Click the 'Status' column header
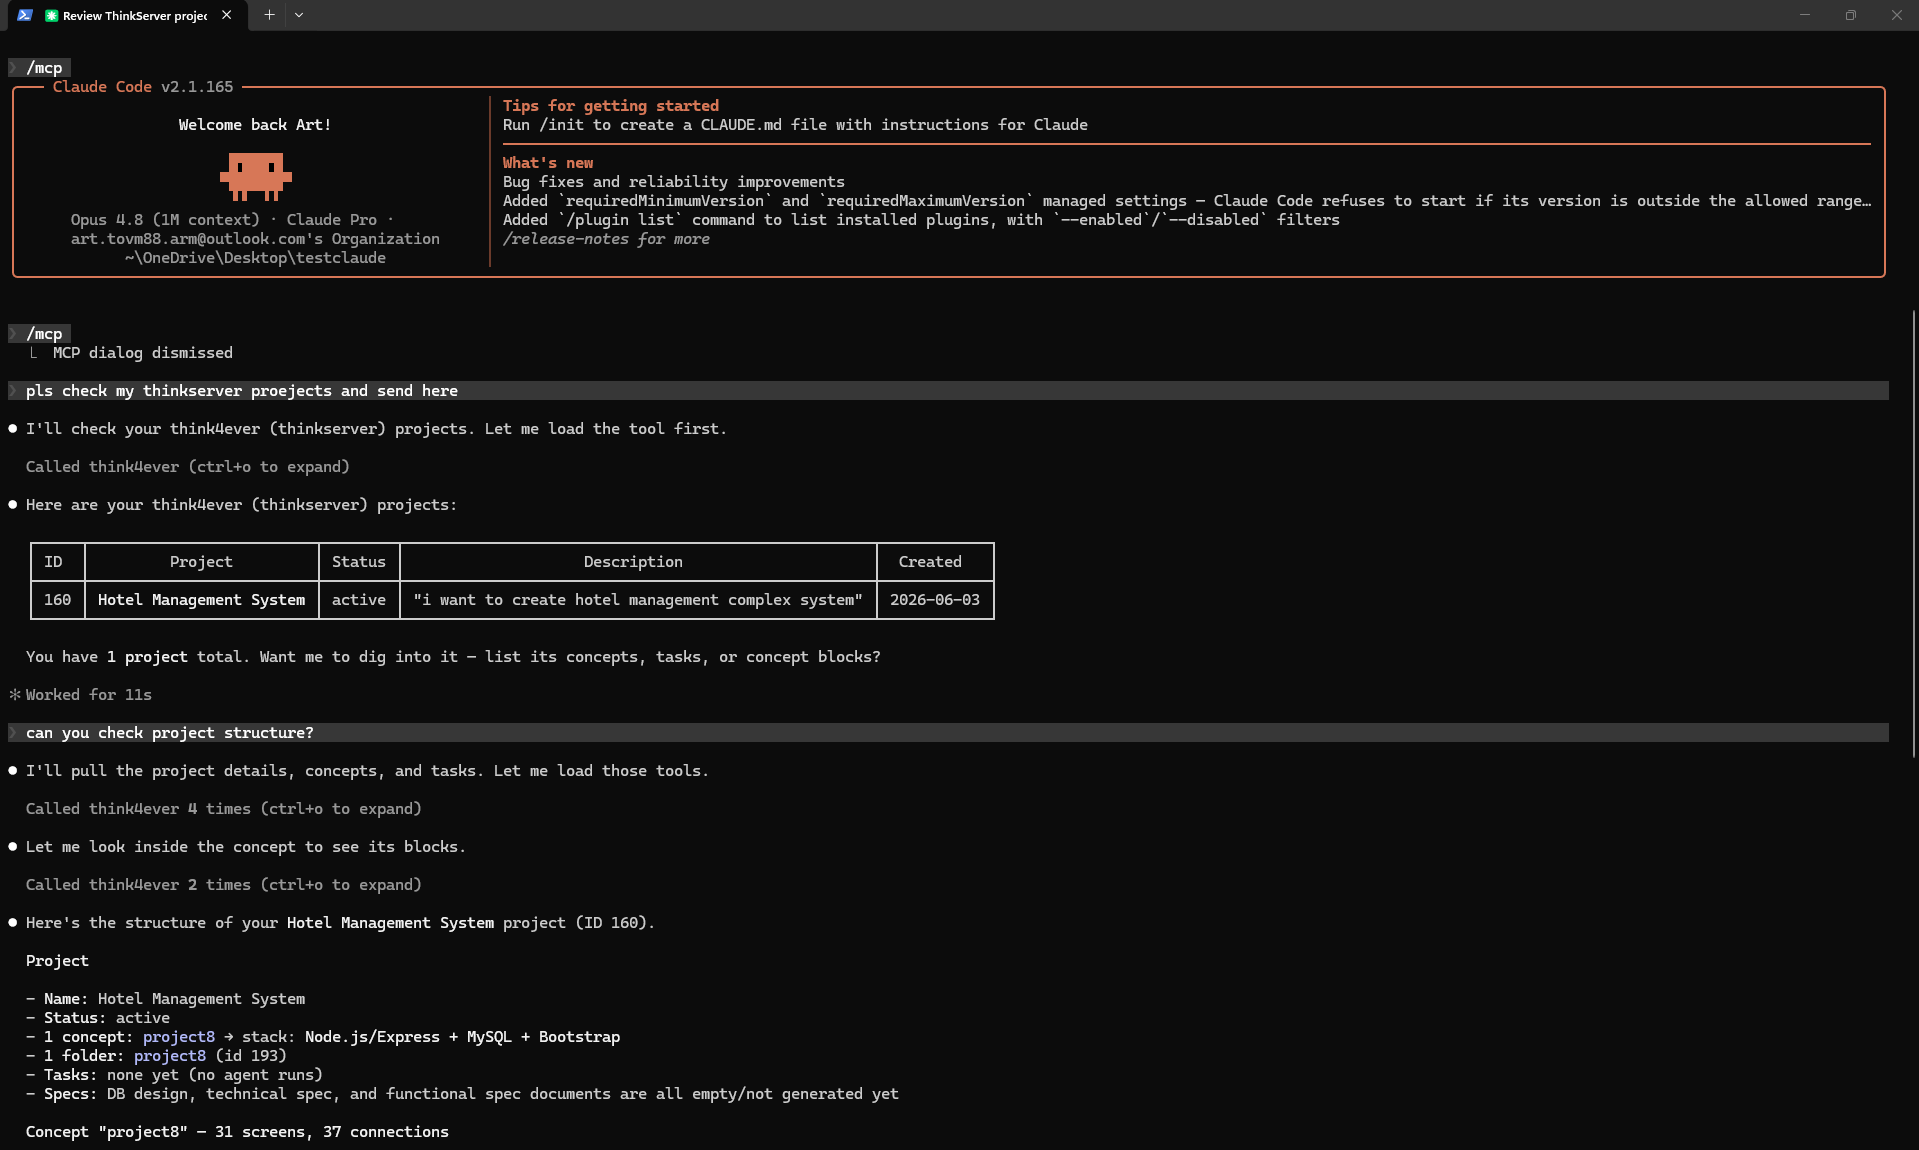 358,562
